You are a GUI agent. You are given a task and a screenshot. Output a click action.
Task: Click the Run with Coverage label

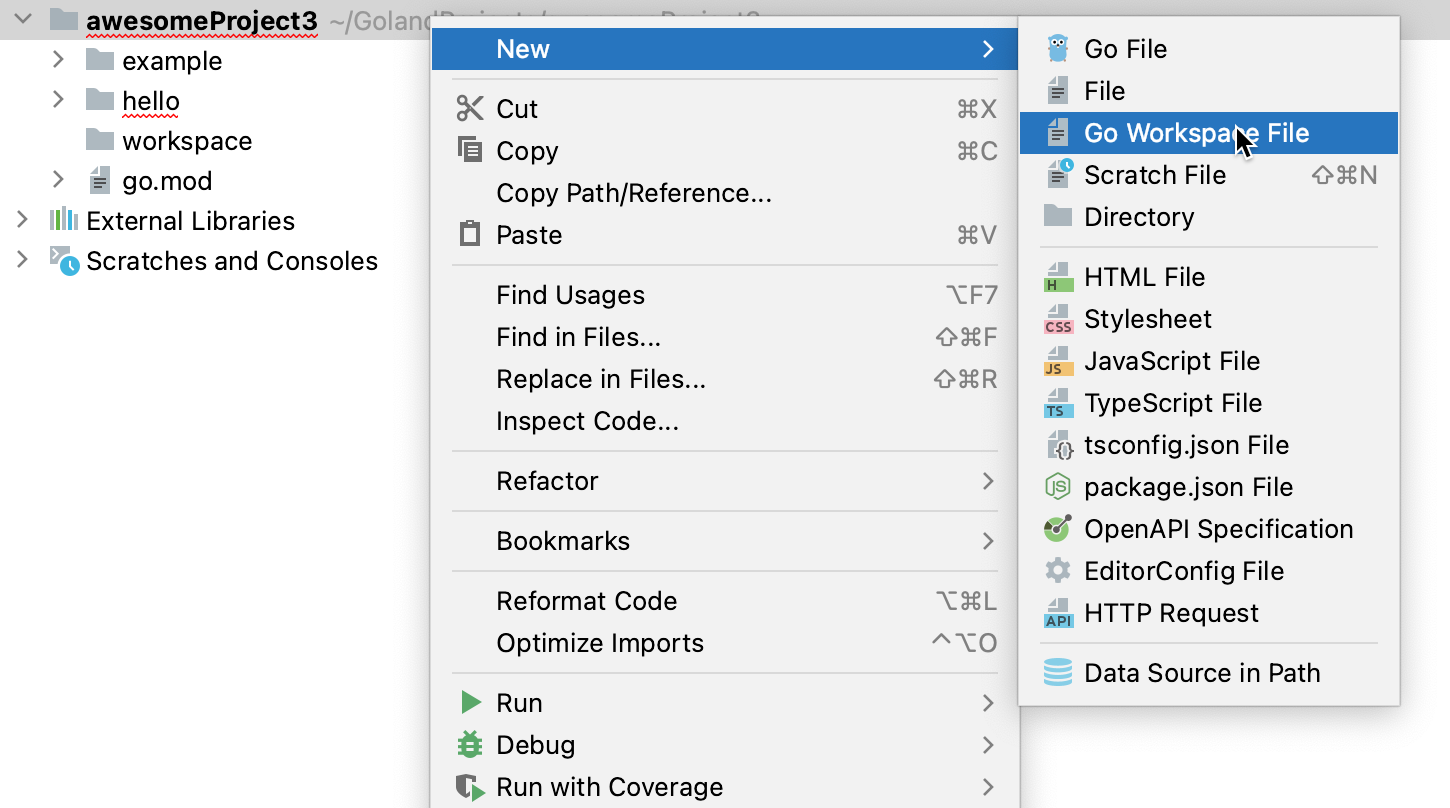(610, 787)
